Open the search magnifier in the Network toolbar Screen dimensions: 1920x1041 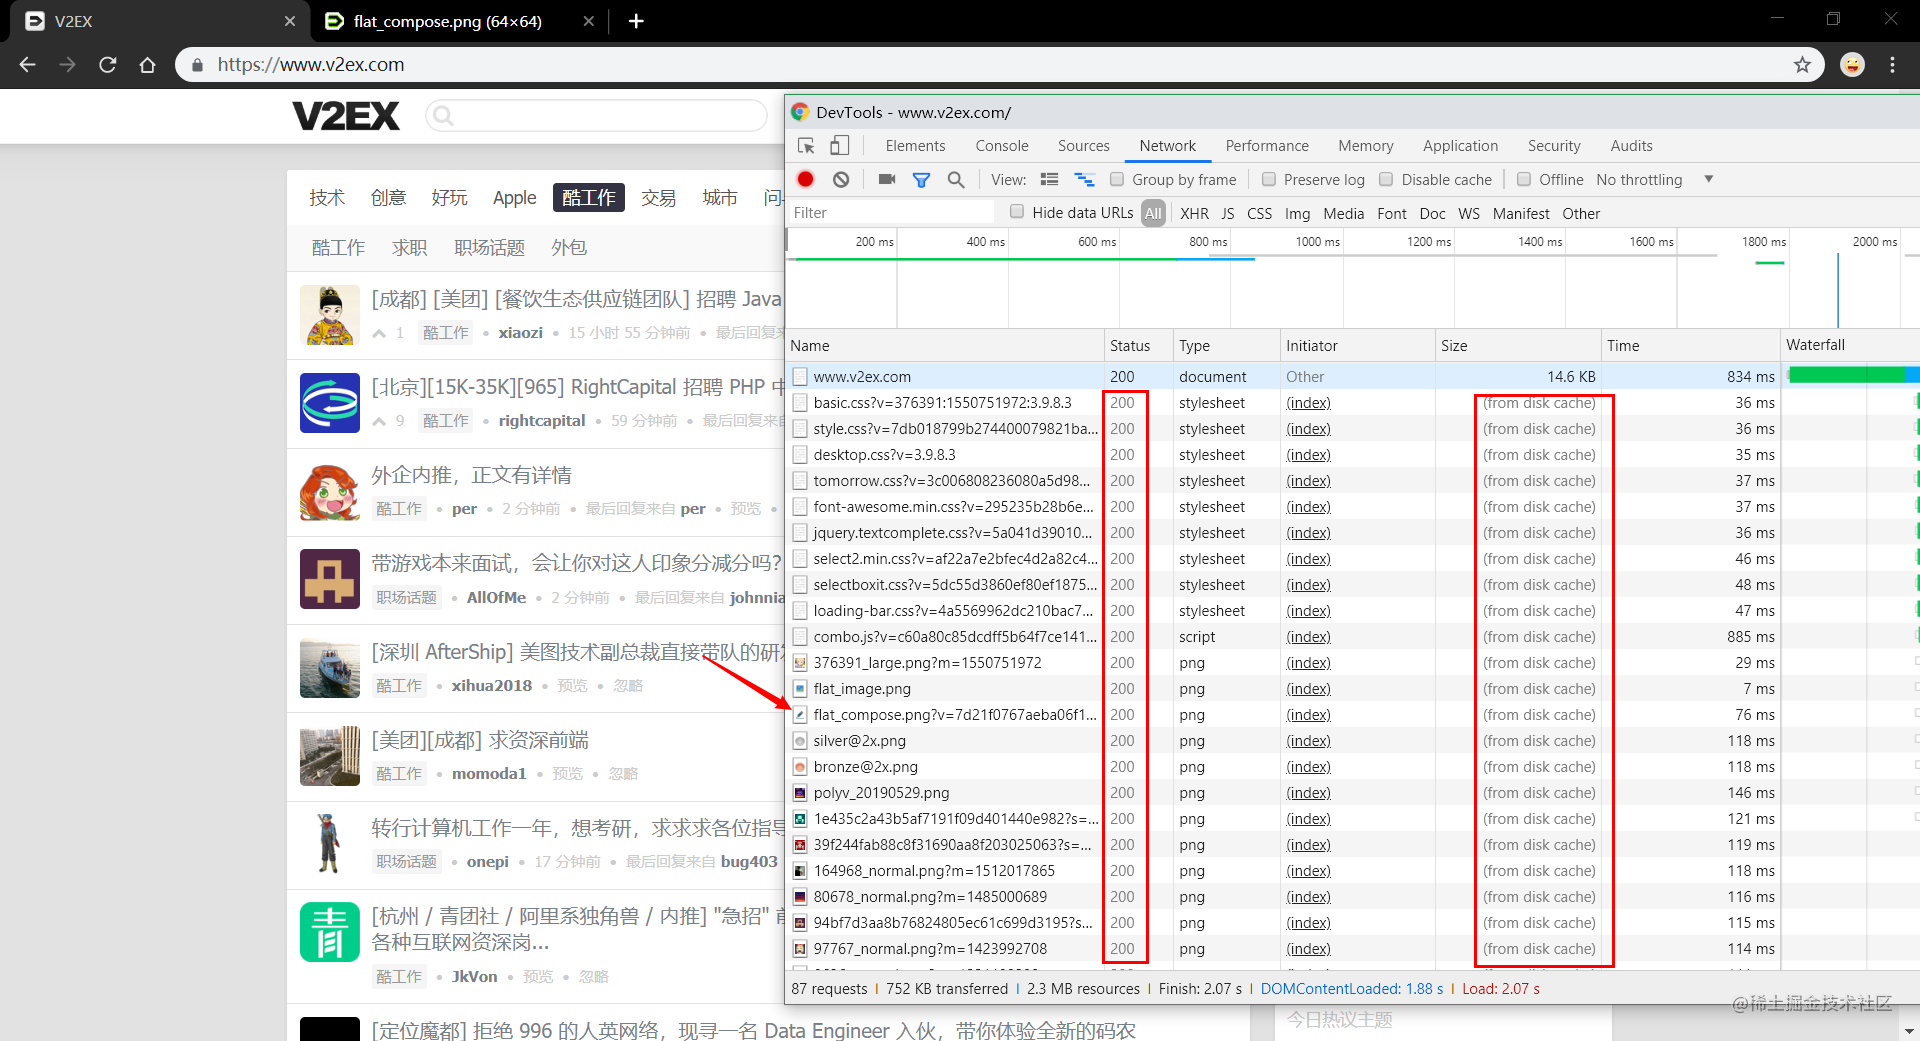point(956,179)
